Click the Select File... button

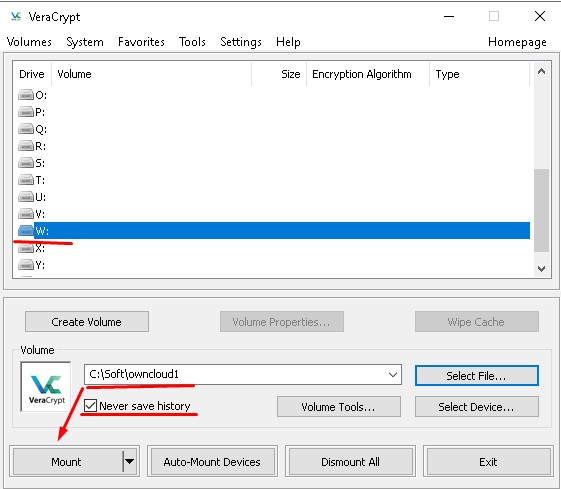tap(477, 376)
